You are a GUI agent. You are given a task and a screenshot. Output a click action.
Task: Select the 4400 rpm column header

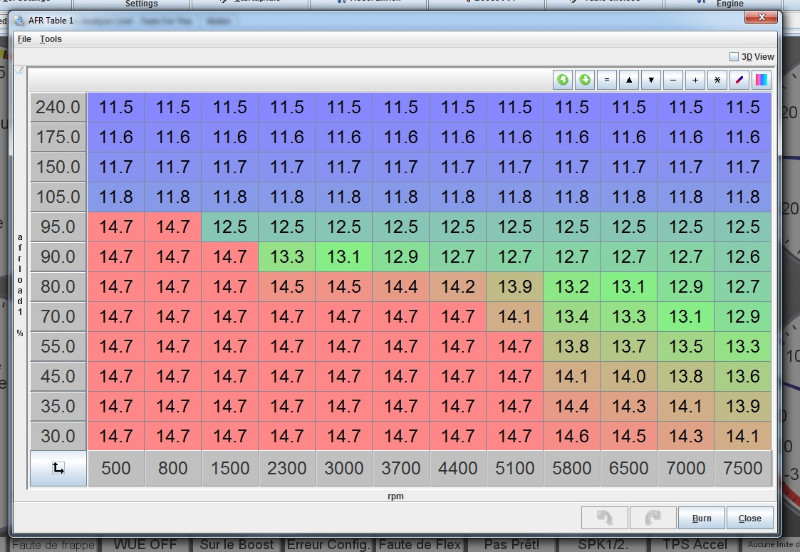(458, 468)
